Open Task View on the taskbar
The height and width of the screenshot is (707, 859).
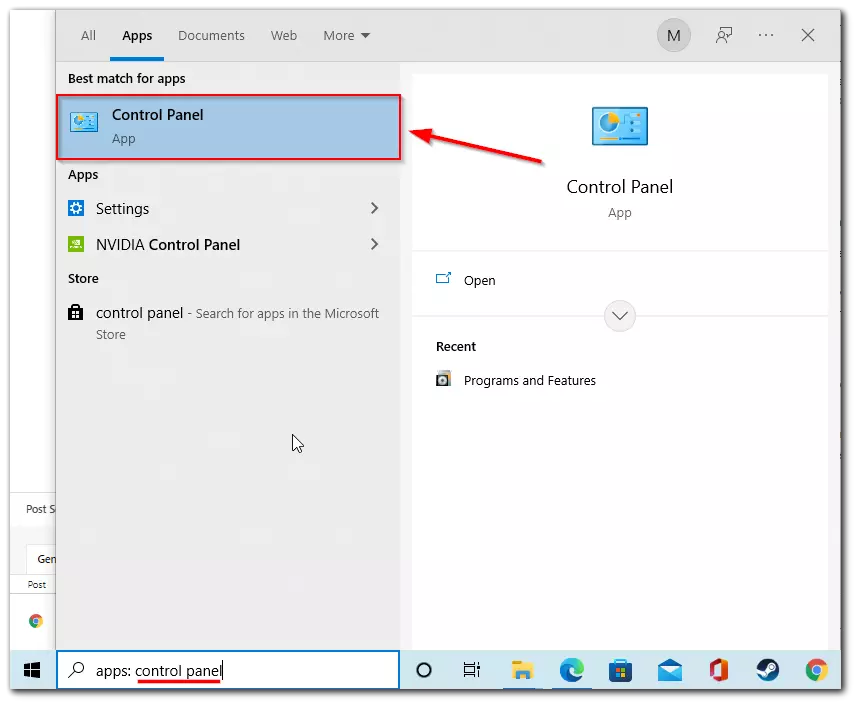click(x=472, y=670)
